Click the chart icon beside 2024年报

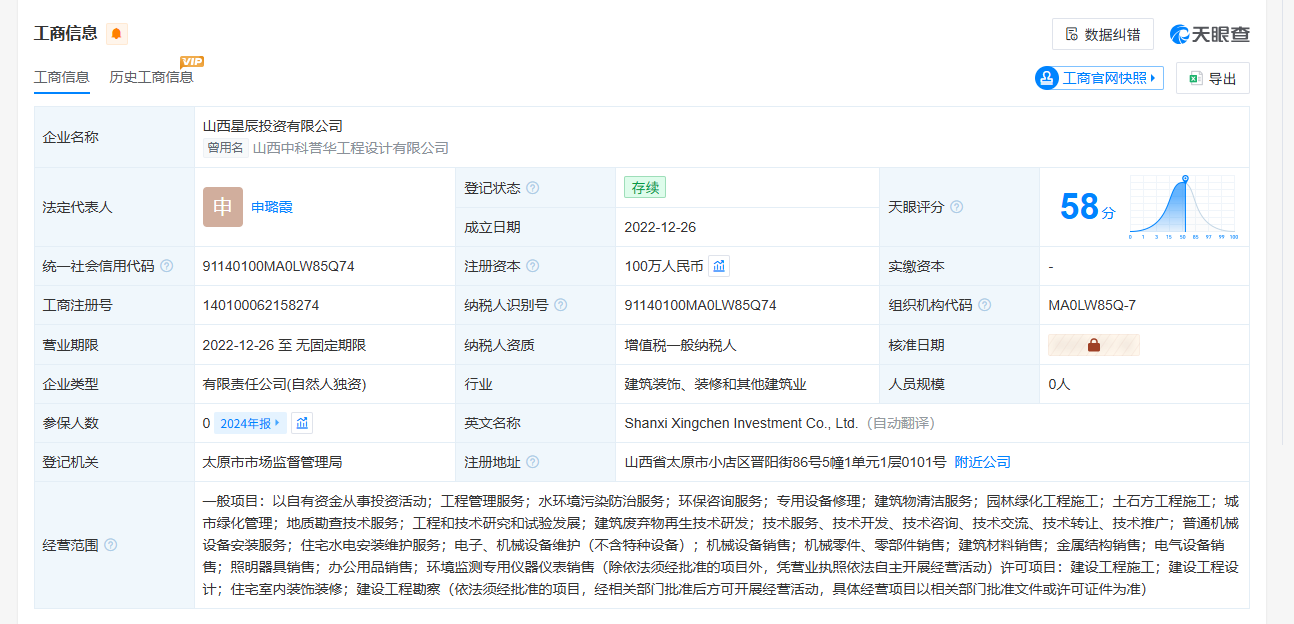tap(302, 423)
